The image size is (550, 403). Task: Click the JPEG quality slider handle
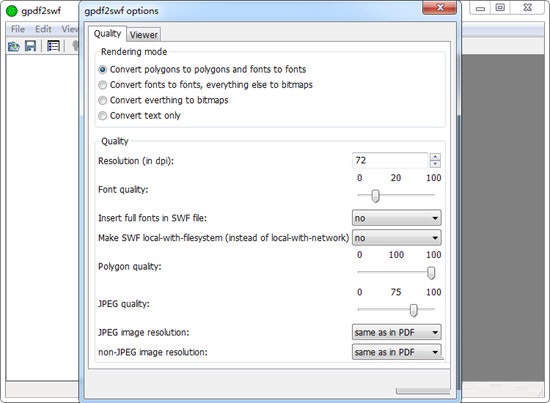click(x=414, y=310)
